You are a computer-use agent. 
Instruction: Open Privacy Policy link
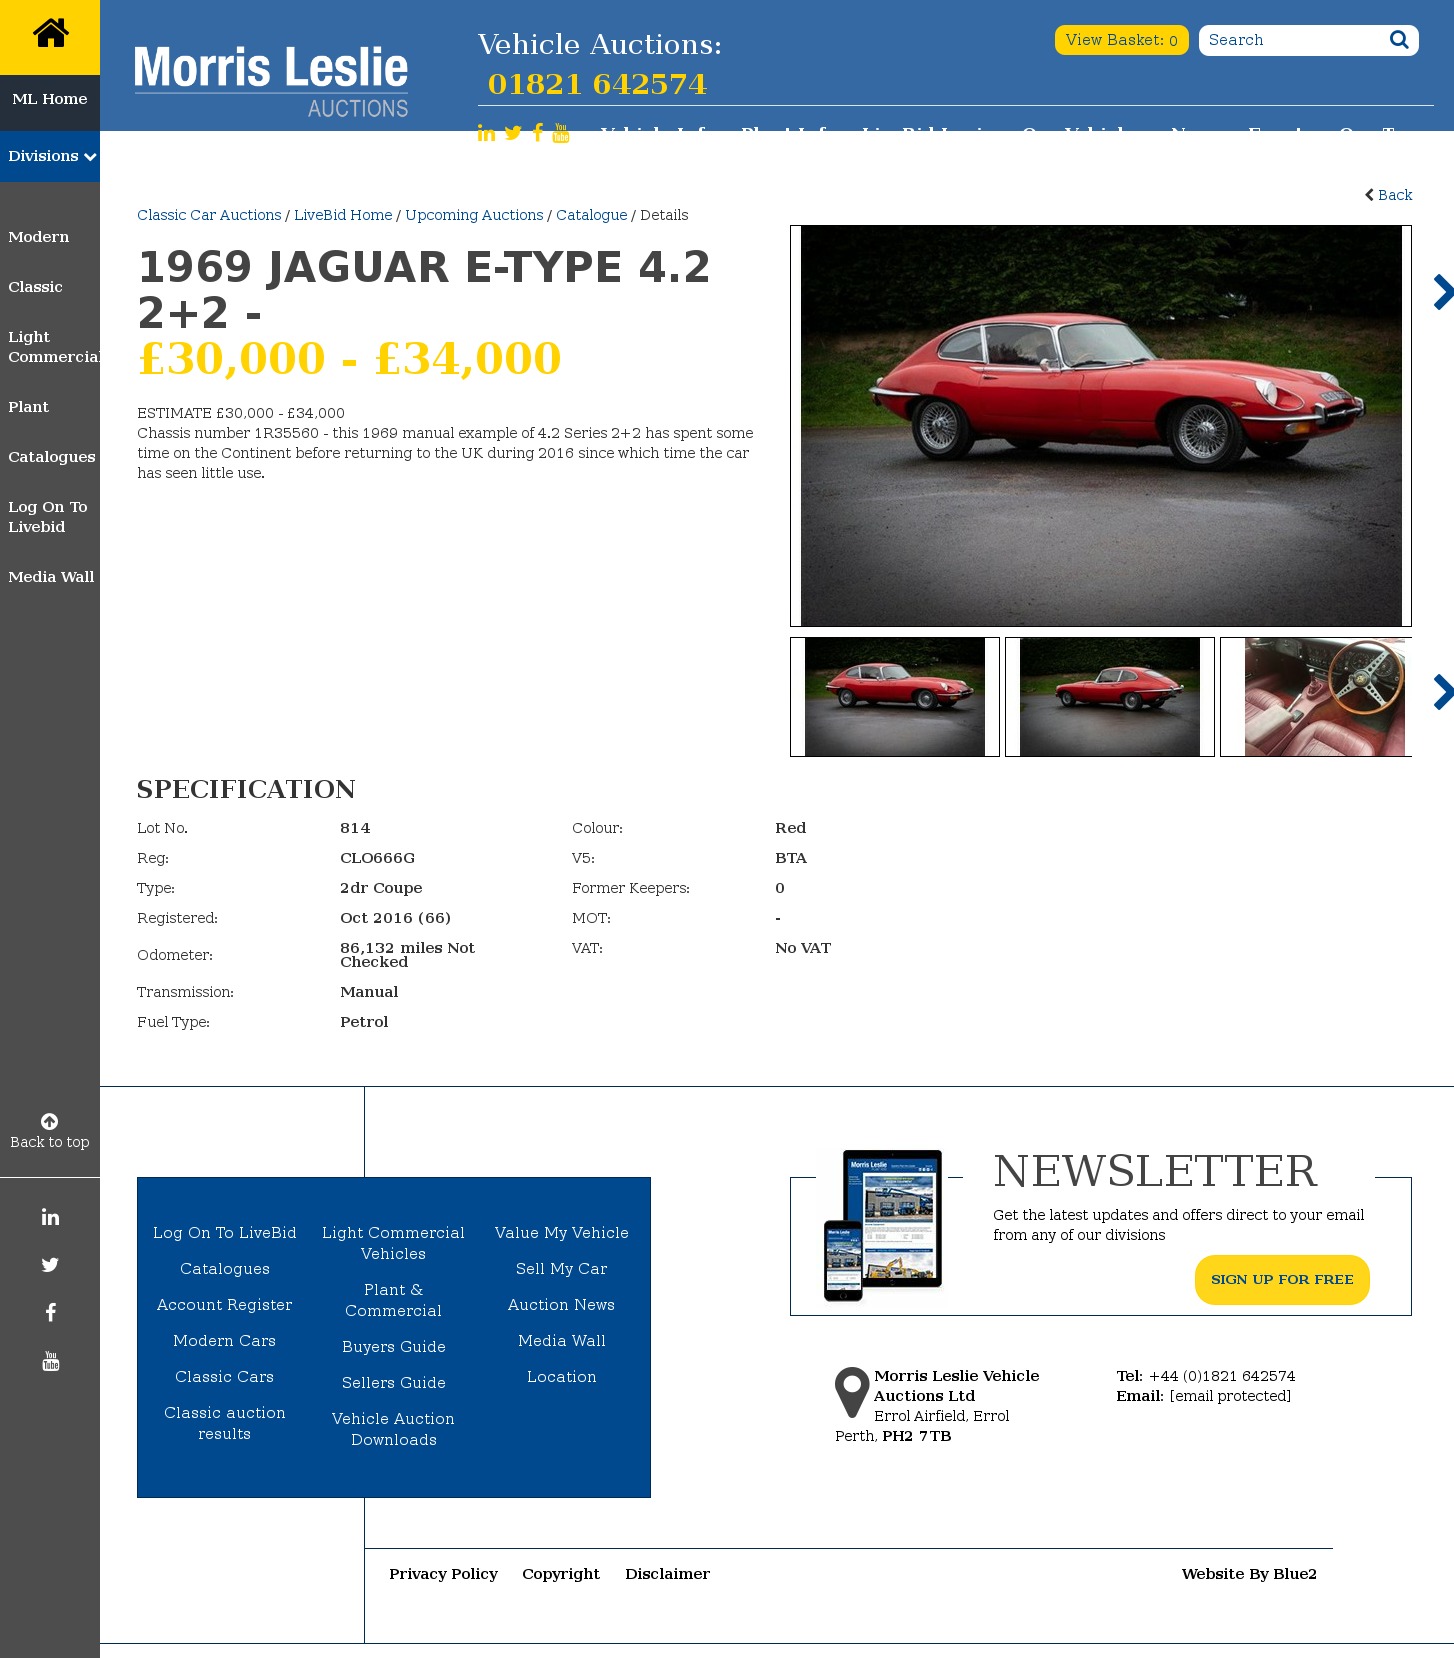click(x=444, y=1574)
